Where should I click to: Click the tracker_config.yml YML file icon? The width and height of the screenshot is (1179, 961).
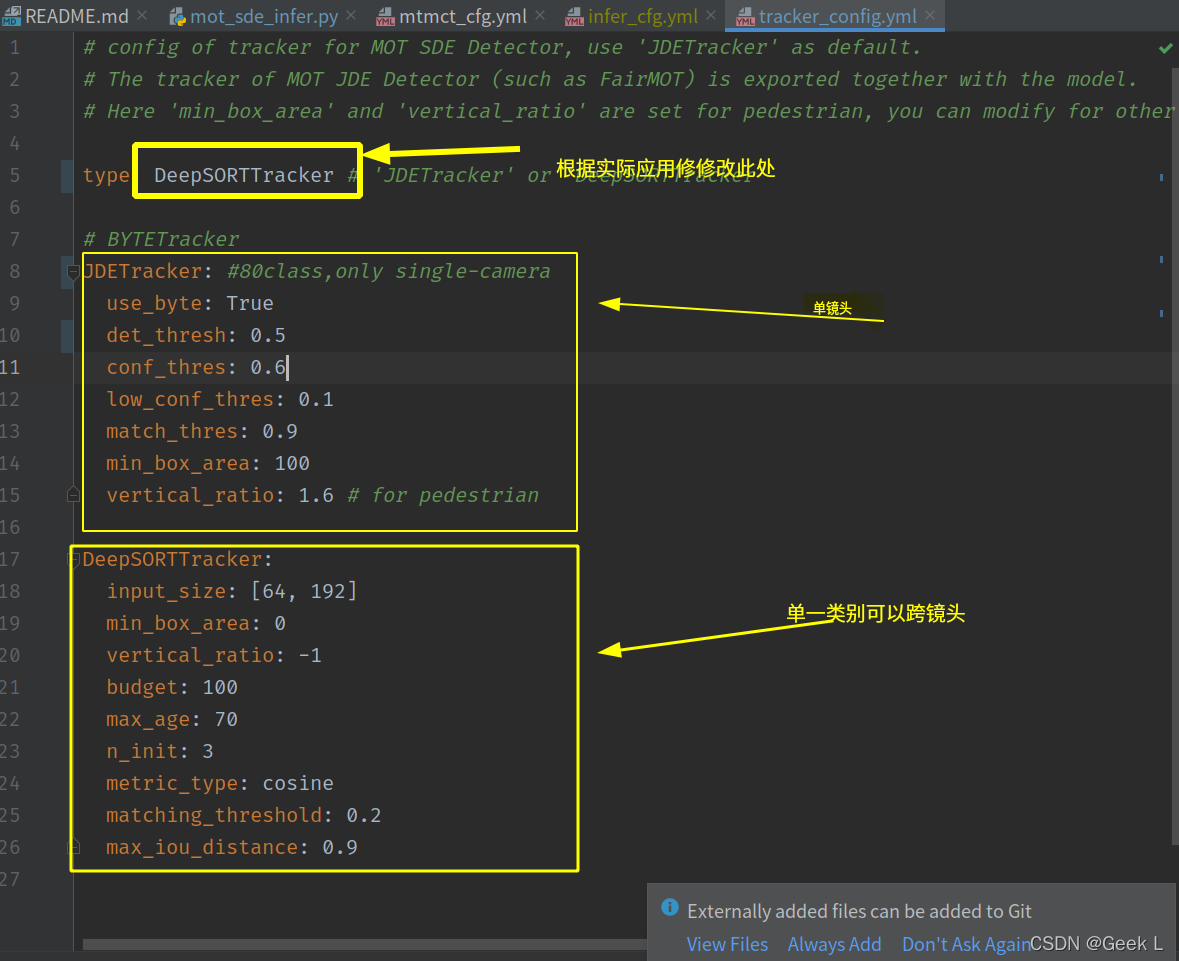point(745,17)
